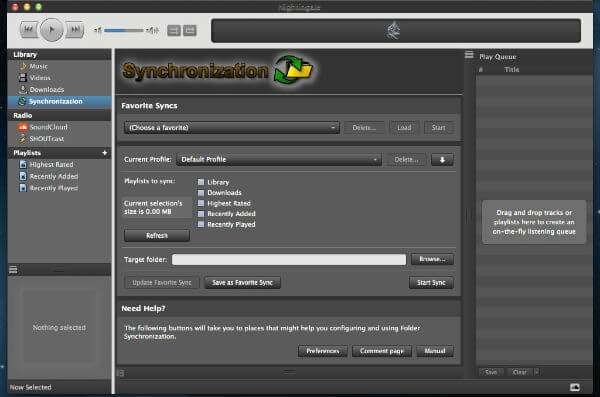Click the bottom pane toggle icon
This screenshot has width=600, height=397.
pyautogui.click(x=120, y=373)
